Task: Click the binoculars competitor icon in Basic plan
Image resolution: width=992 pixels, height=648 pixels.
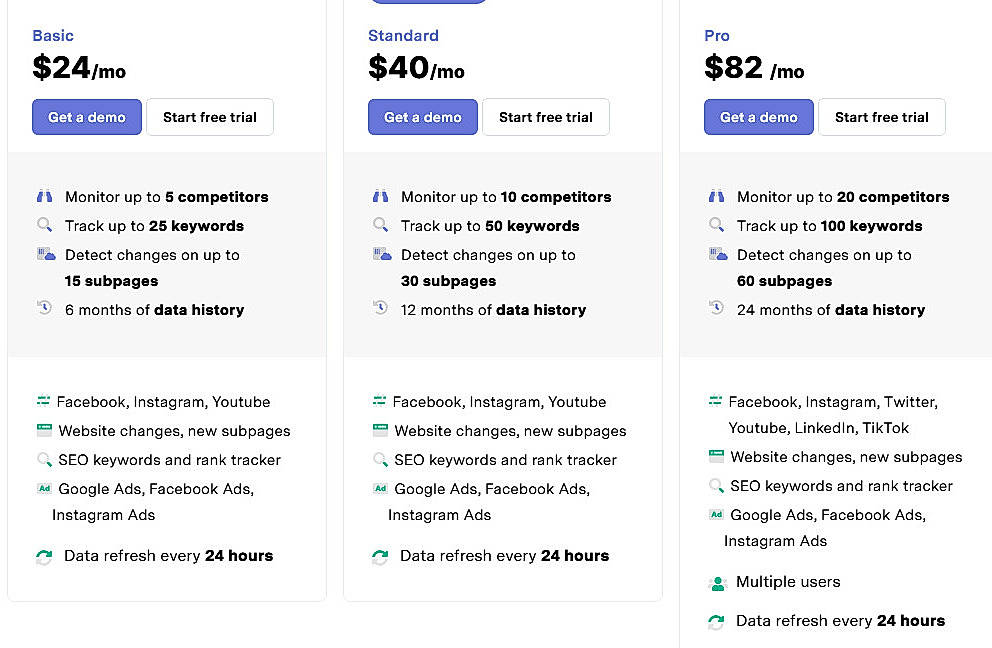Action: pyautogui.click(x=44, y=196)
